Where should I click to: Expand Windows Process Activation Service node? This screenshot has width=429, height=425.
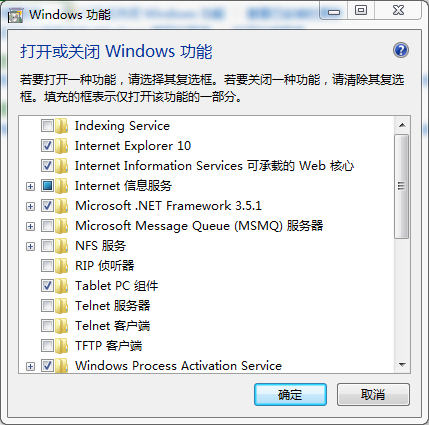coord(30,366)
